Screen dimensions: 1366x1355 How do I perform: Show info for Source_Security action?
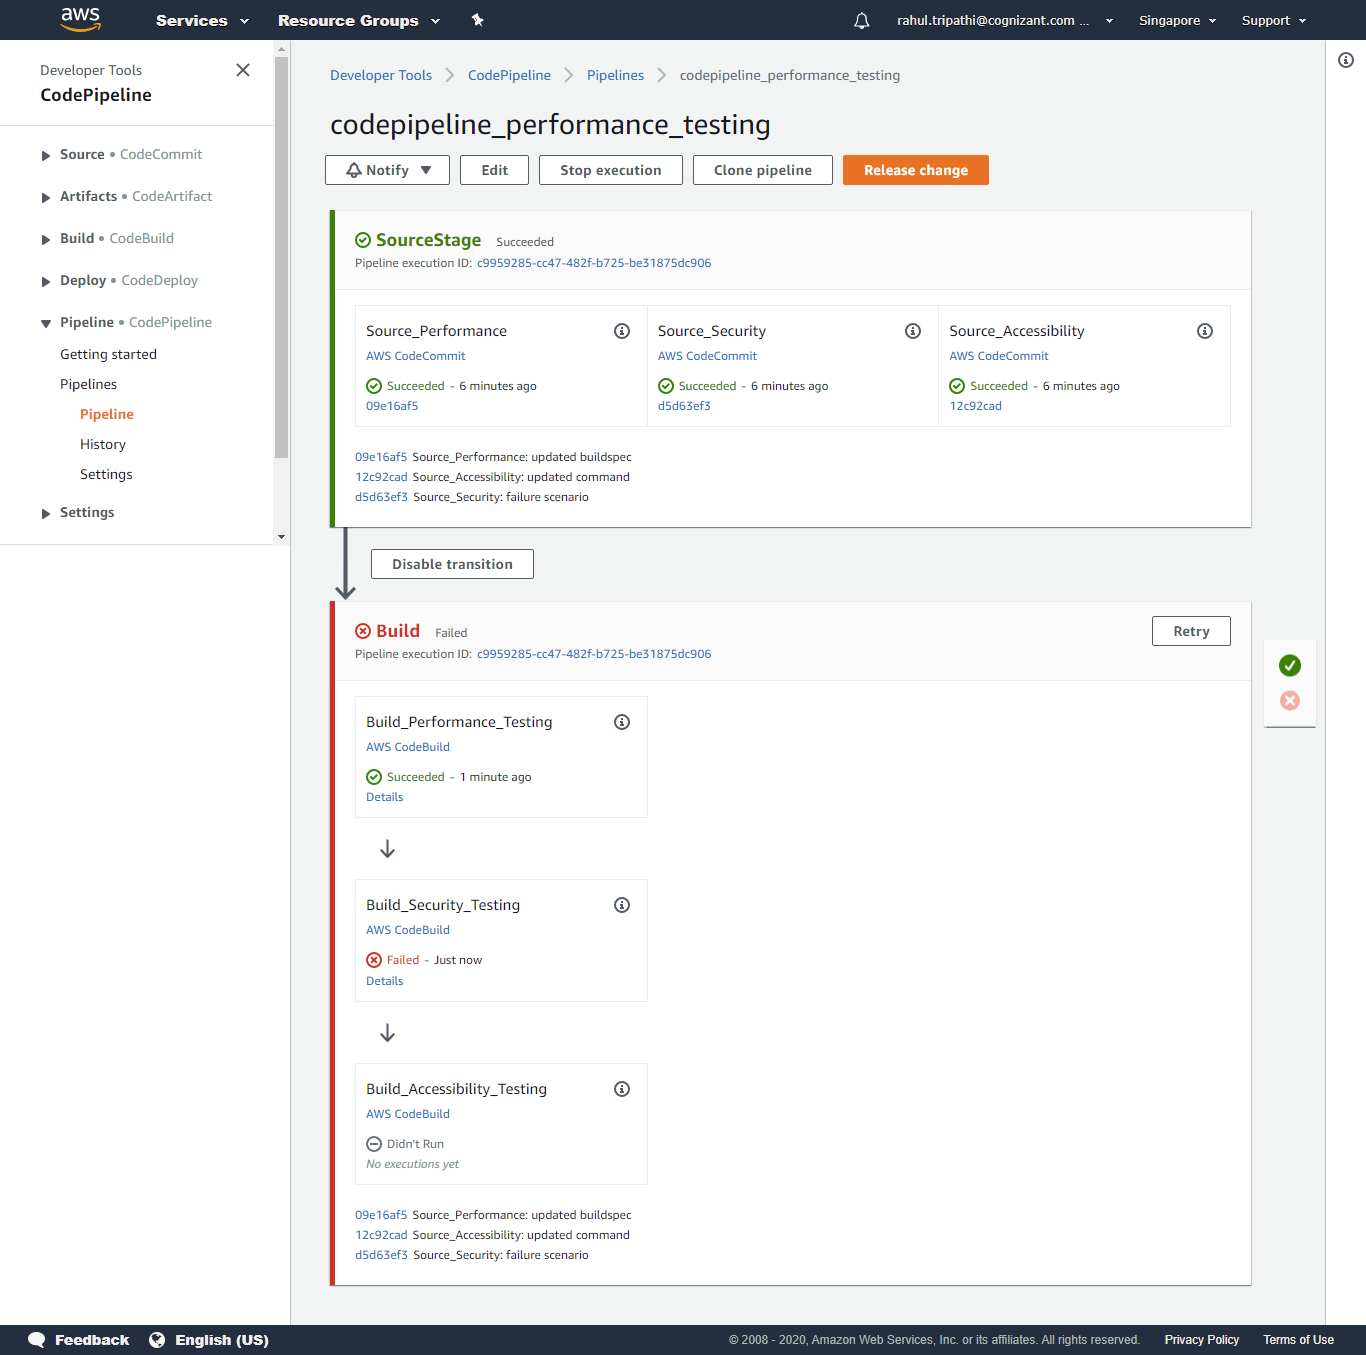point(913,331)
